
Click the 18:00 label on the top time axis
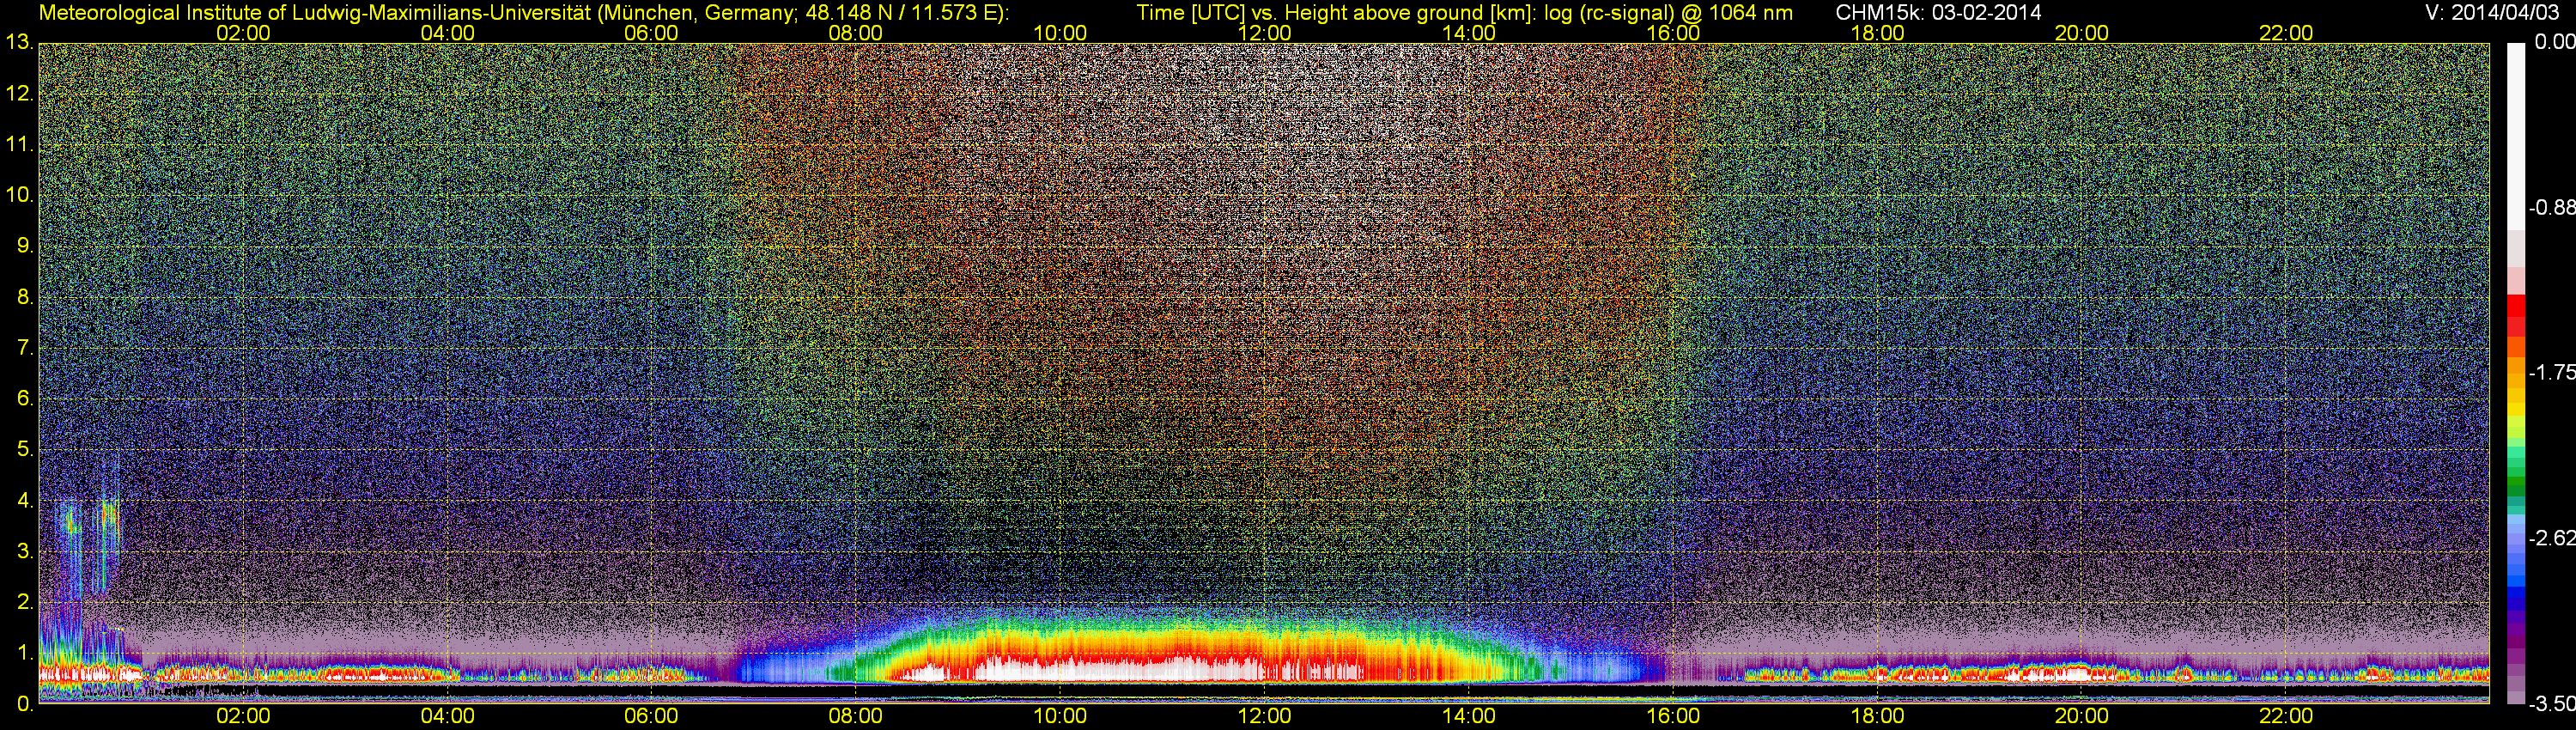1877,33
